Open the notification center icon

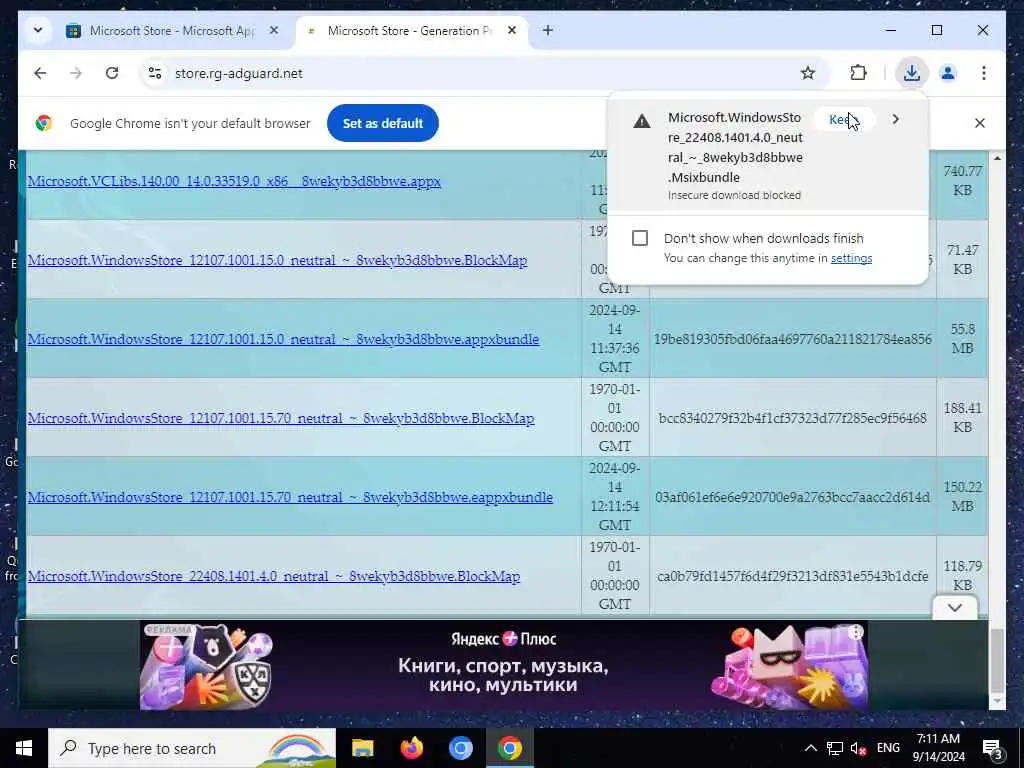click(993, 748)
